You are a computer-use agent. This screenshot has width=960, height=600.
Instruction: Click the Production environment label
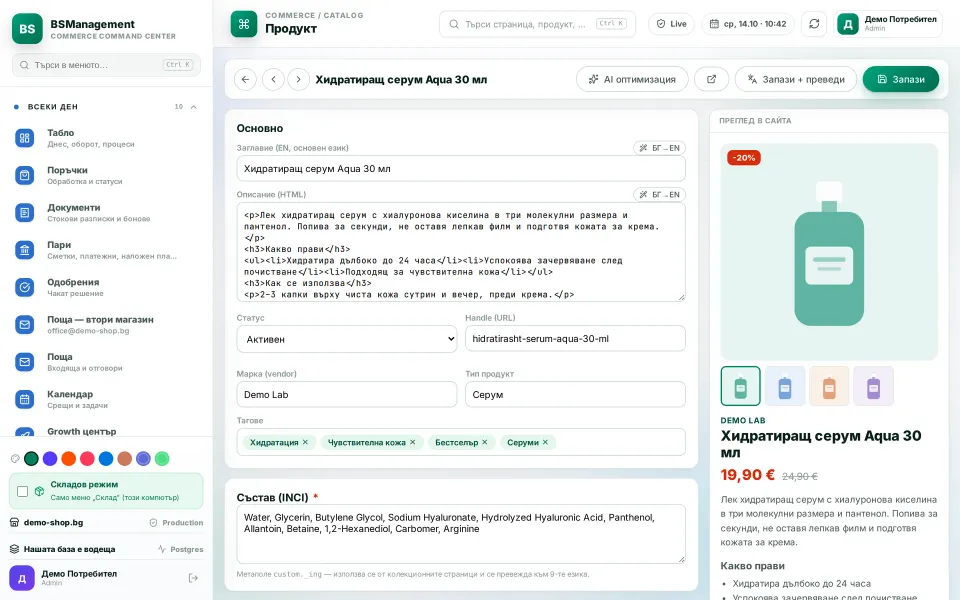click(176, 523)
